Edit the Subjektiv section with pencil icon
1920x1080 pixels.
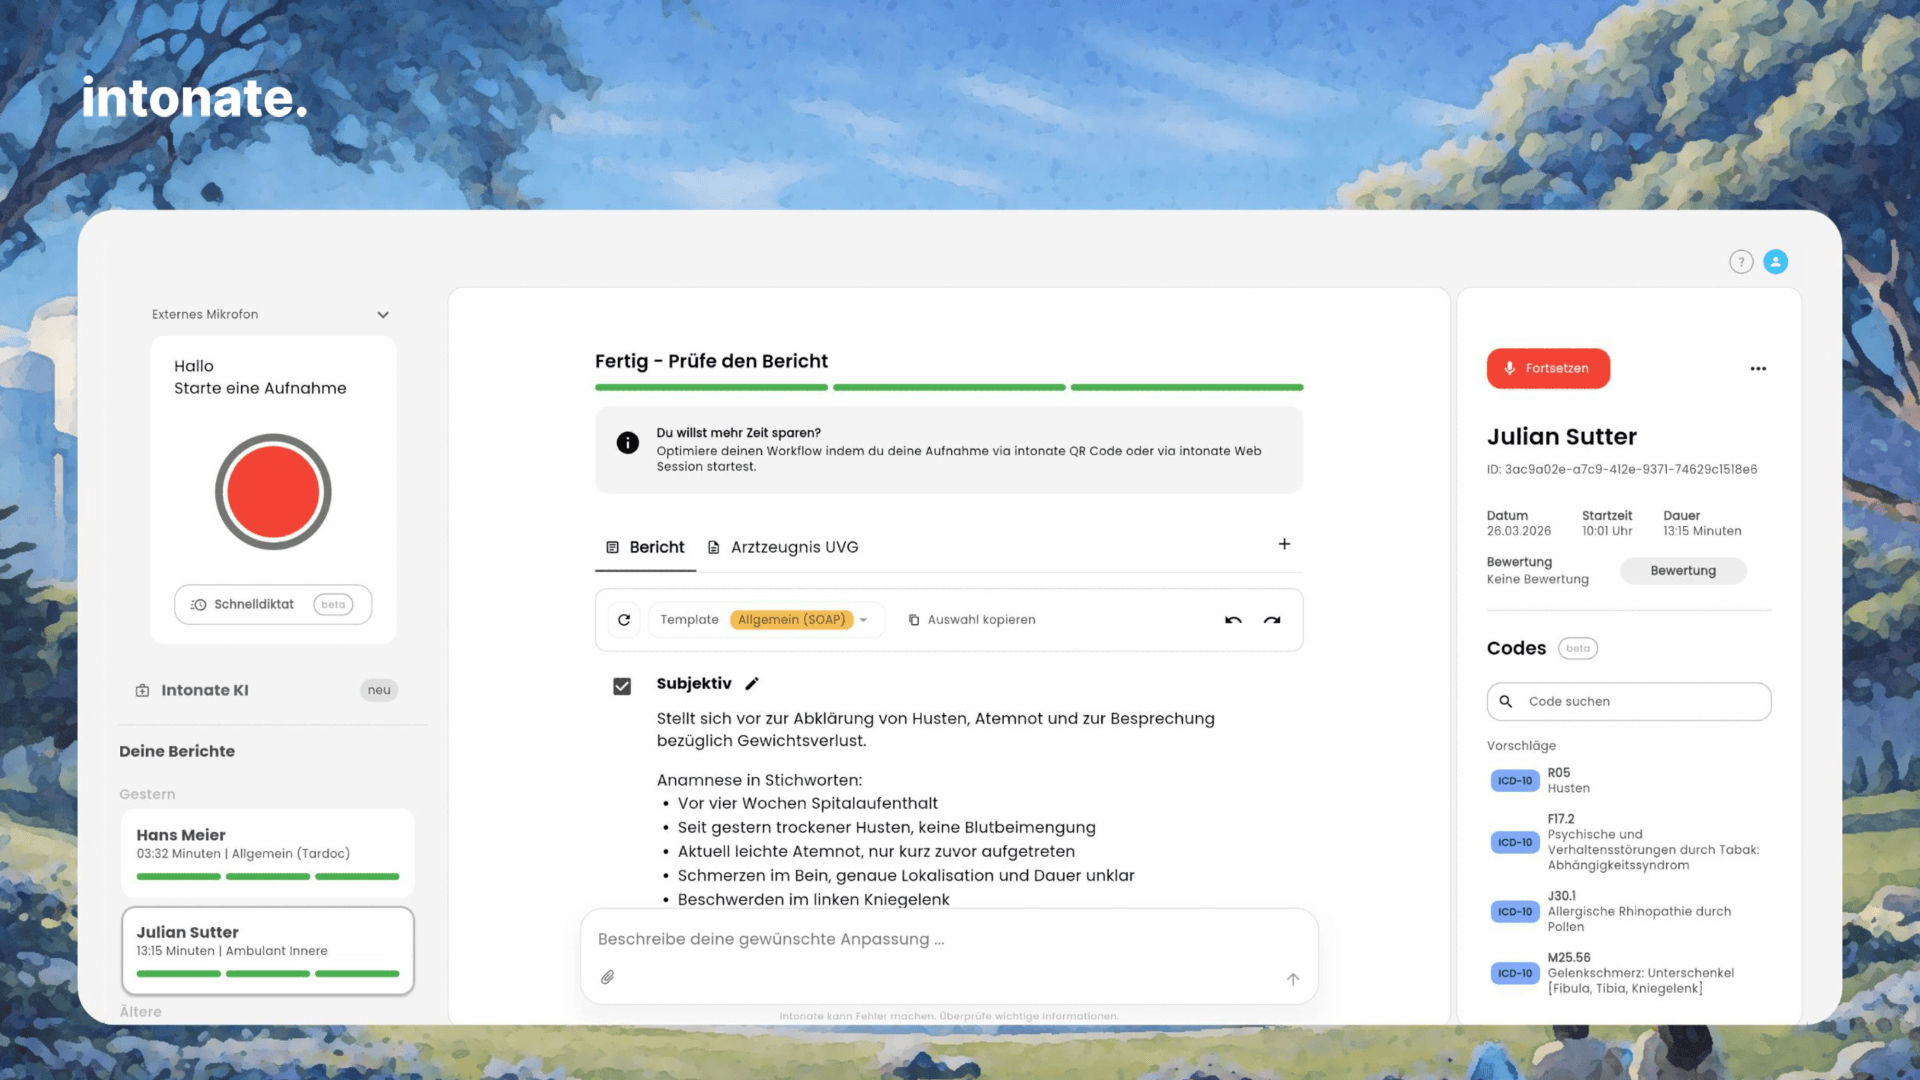(x=752, y=684)
